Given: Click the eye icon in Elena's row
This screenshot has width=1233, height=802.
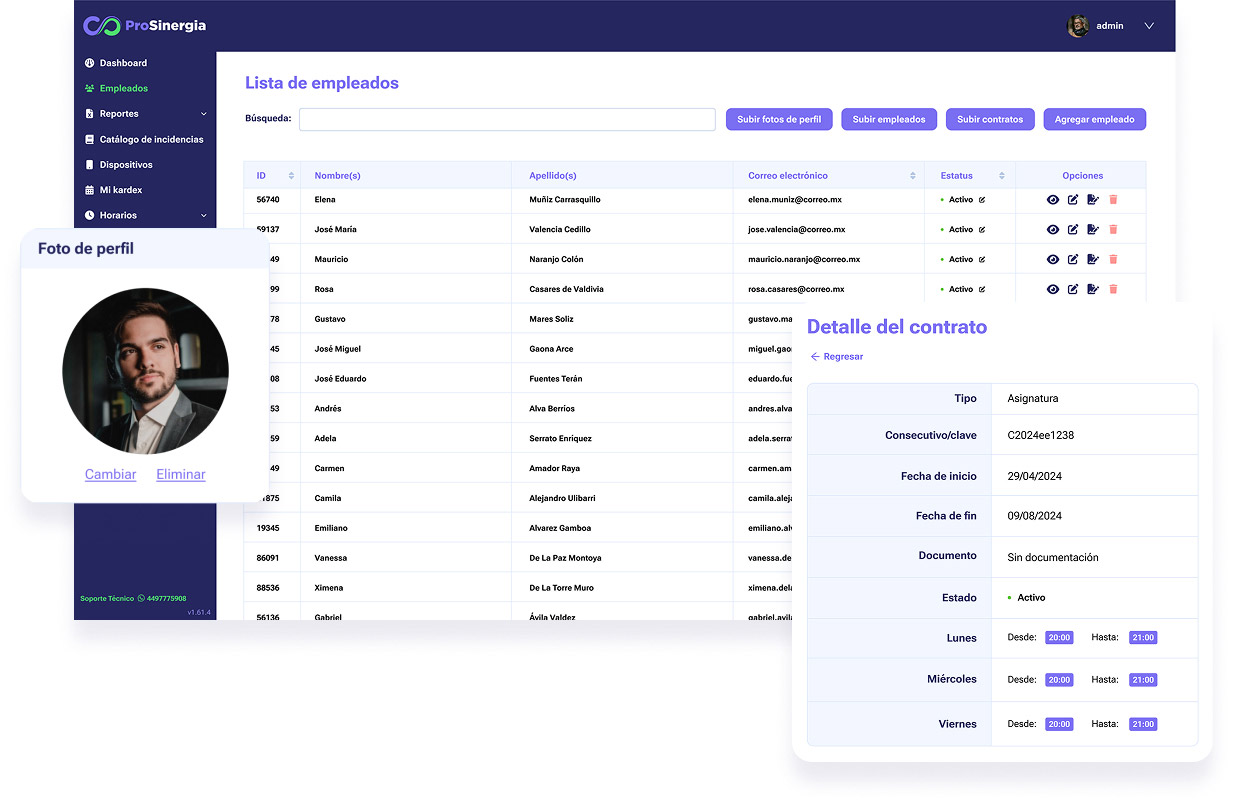Looking at the screenshot, I should pos(1052,200).
